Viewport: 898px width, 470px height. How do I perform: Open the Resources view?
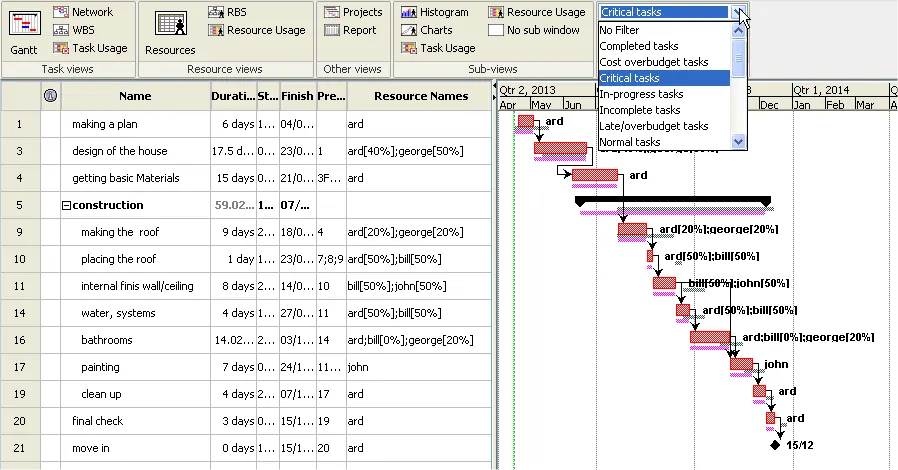[x=170, y=33]
